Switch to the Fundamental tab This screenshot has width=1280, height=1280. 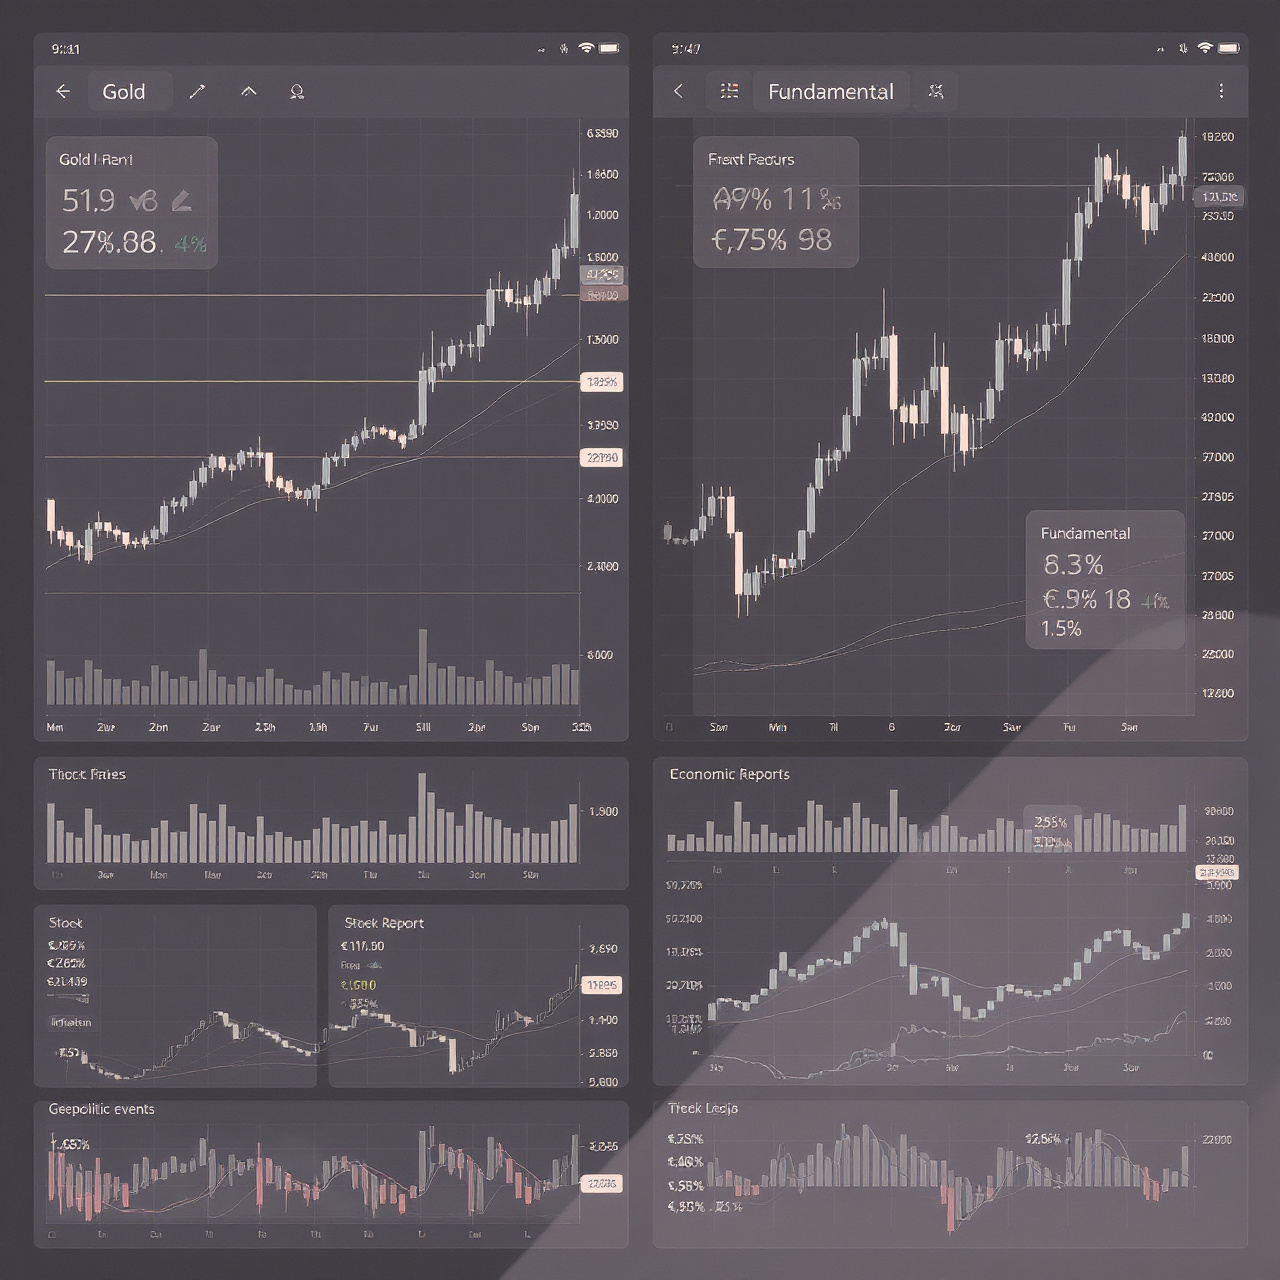pos(830,92)
